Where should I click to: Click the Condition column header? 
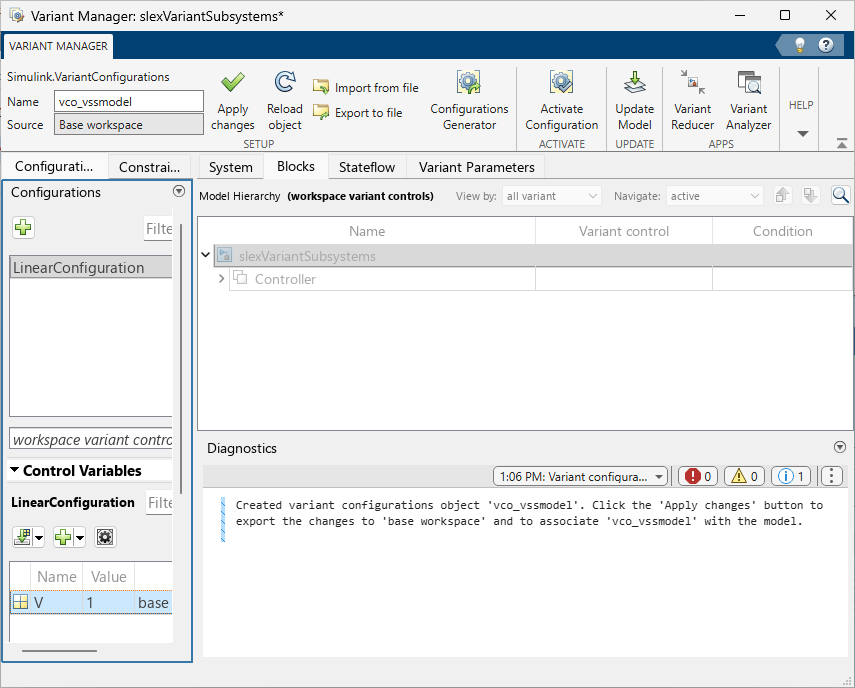click(782, 231)
